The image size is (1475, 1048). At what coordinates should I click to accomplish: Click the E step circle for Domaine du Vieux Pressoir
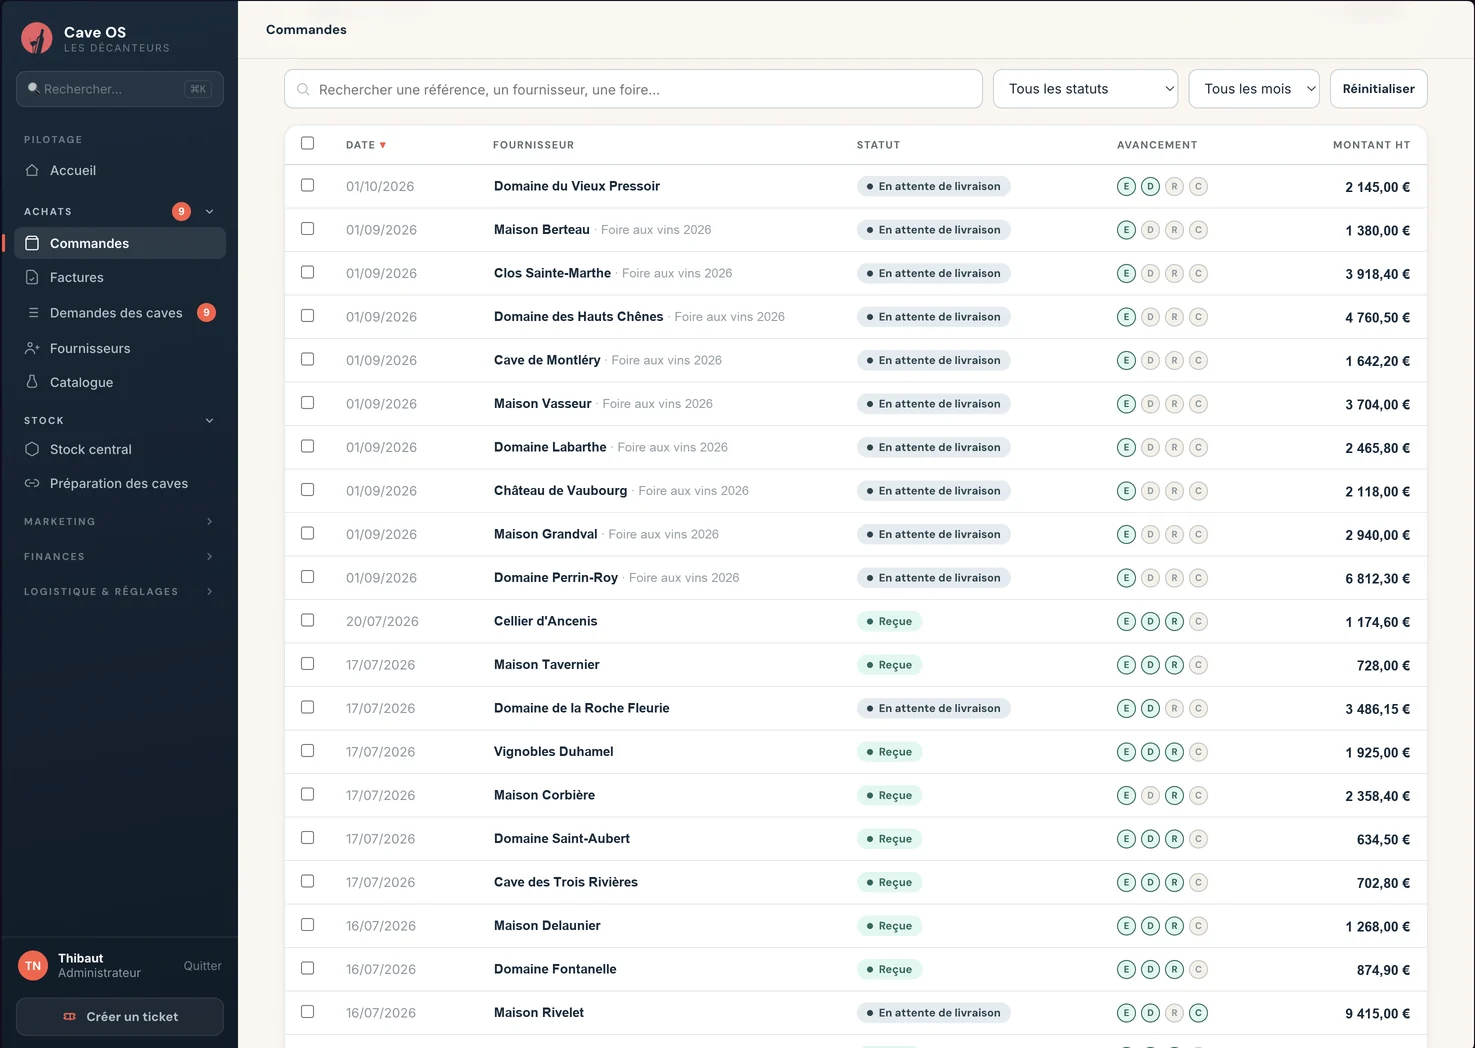click(x=1126, y=186)
